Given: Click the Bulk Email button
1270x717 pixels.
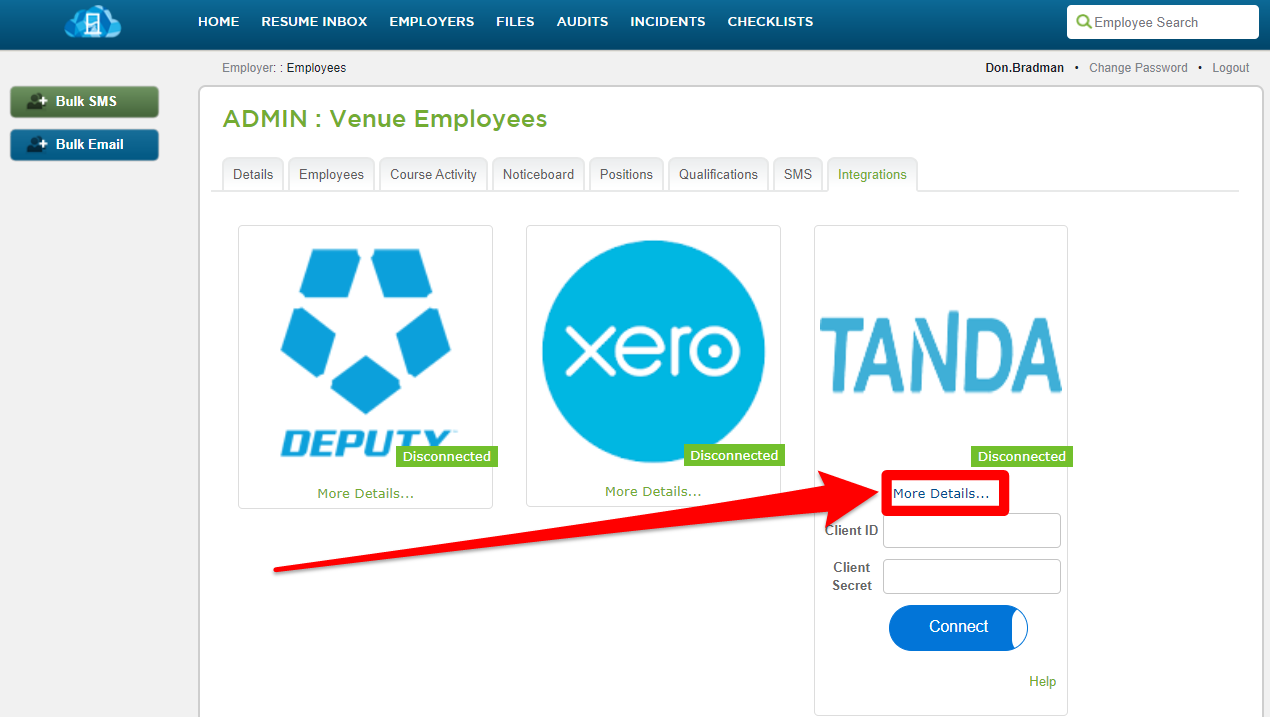Looking at the screenshot, I should [84, 144].
